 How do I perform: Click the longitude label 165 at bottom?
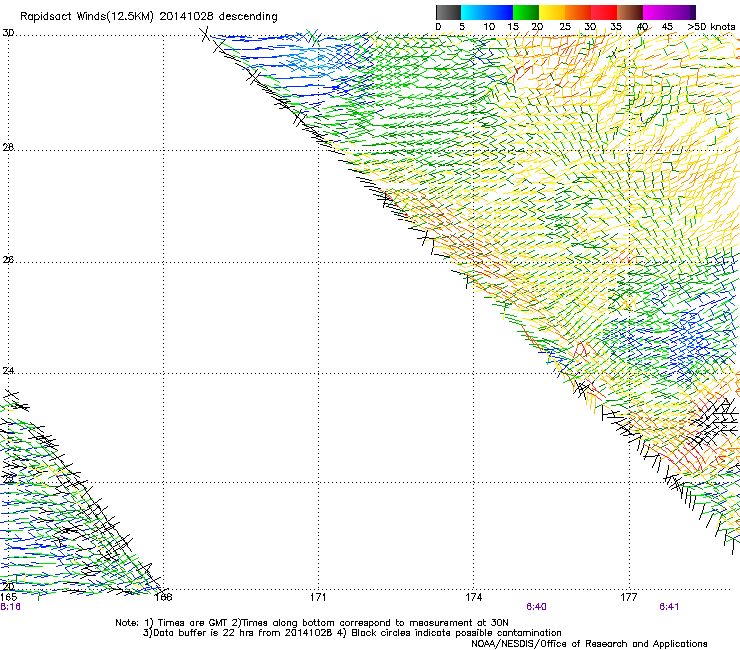pyautogui.click(x=8, y=597)
